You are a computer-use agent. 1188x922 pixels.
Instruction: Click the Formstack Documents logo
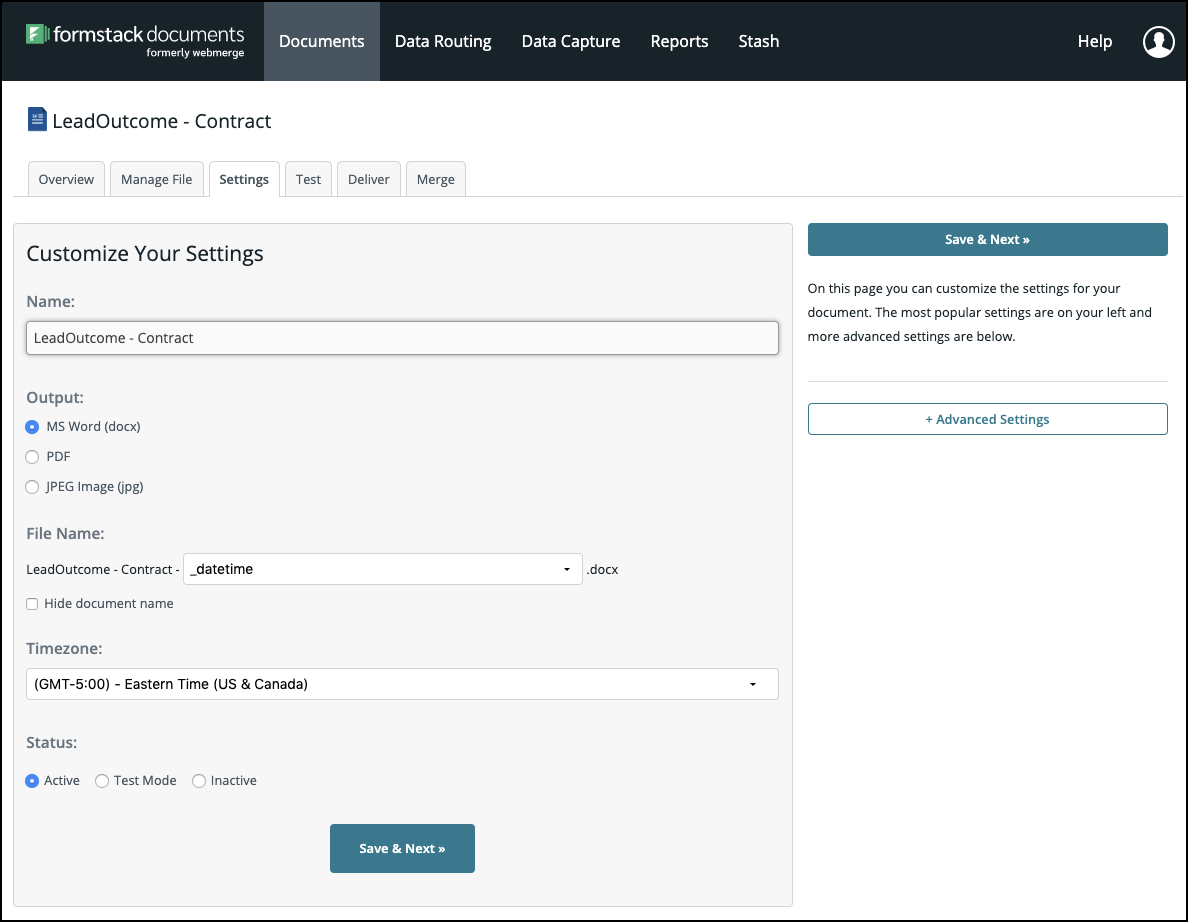135,40
